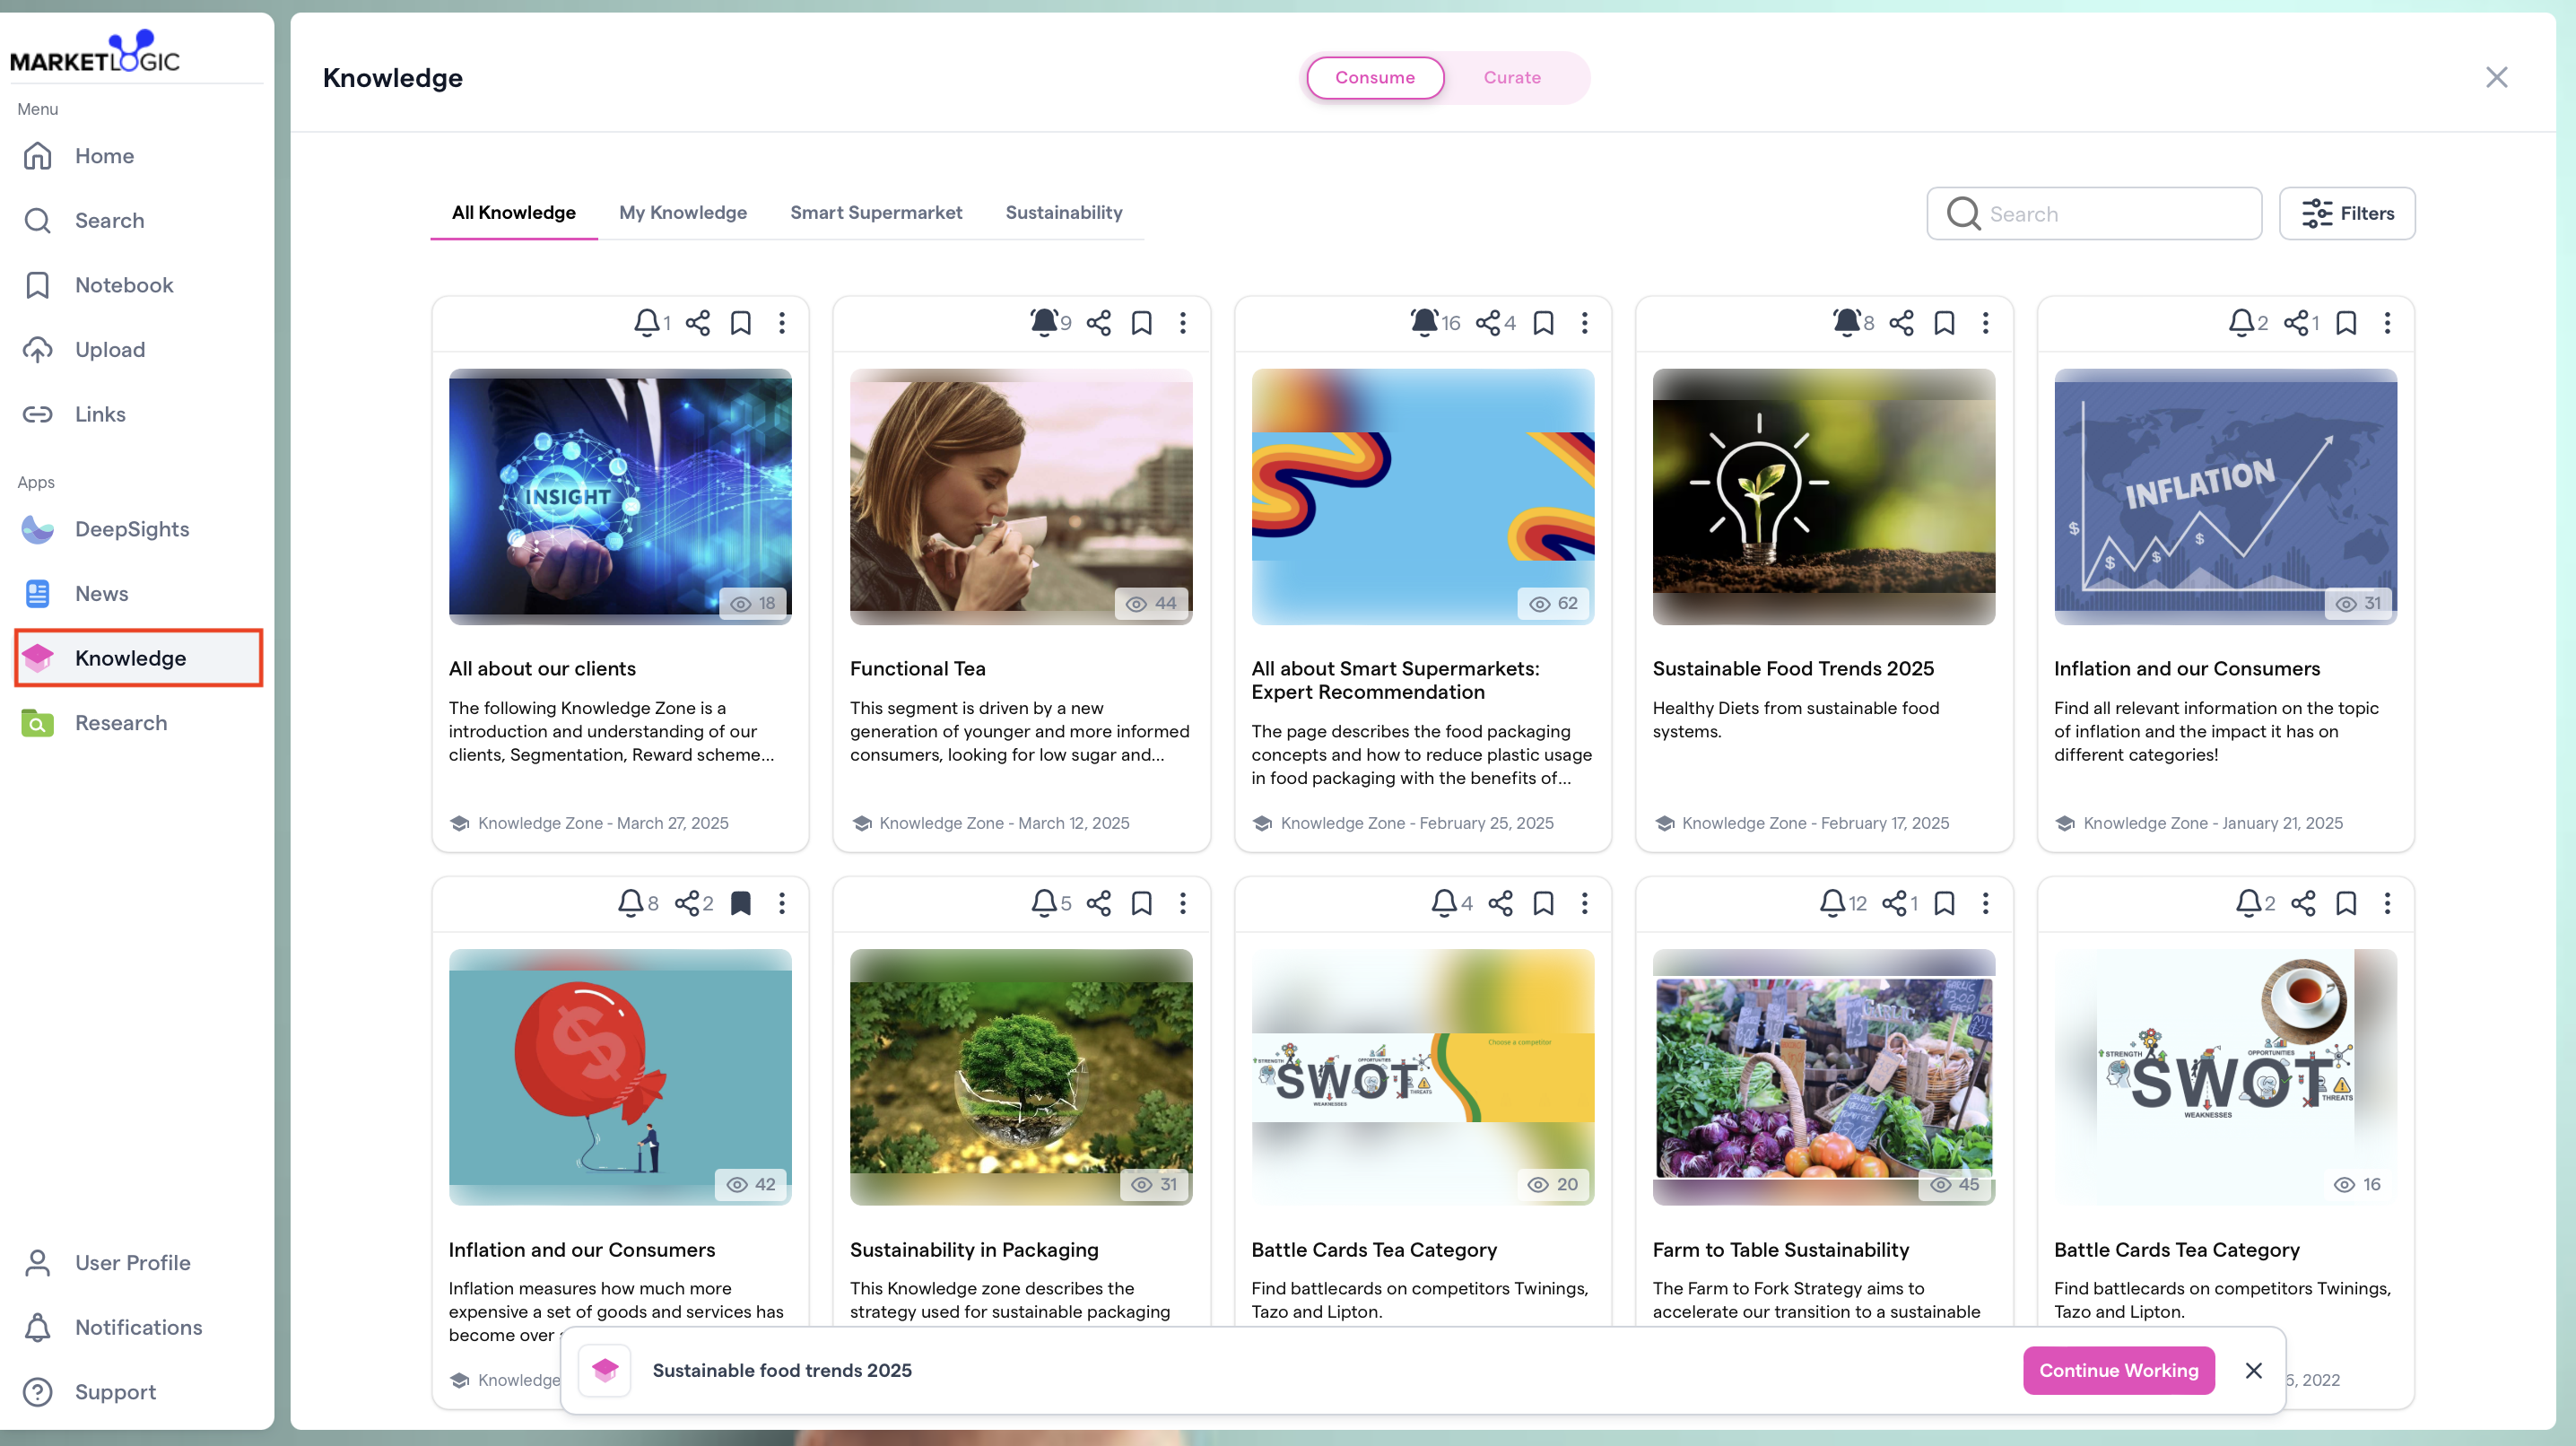Toggle notification bell on All about our clients
Screen dimensions: 2576x1446
click(x=646, y=322)
